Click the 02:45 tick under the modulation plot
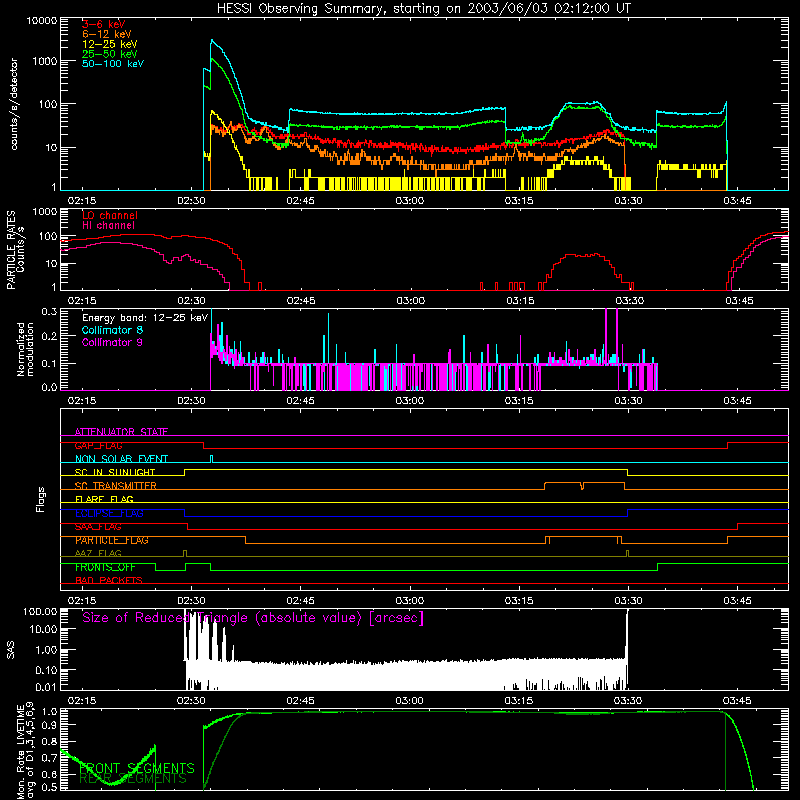The height and width of the screenshot is (800, 800). coord(300,401)
